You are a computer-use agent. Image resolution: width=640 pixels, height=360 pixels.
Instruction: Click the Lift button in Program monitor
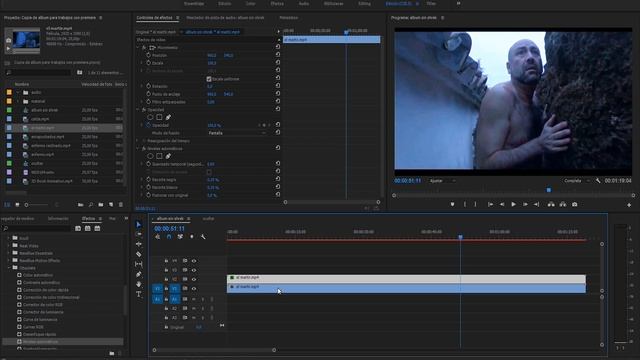coord(551,204)
